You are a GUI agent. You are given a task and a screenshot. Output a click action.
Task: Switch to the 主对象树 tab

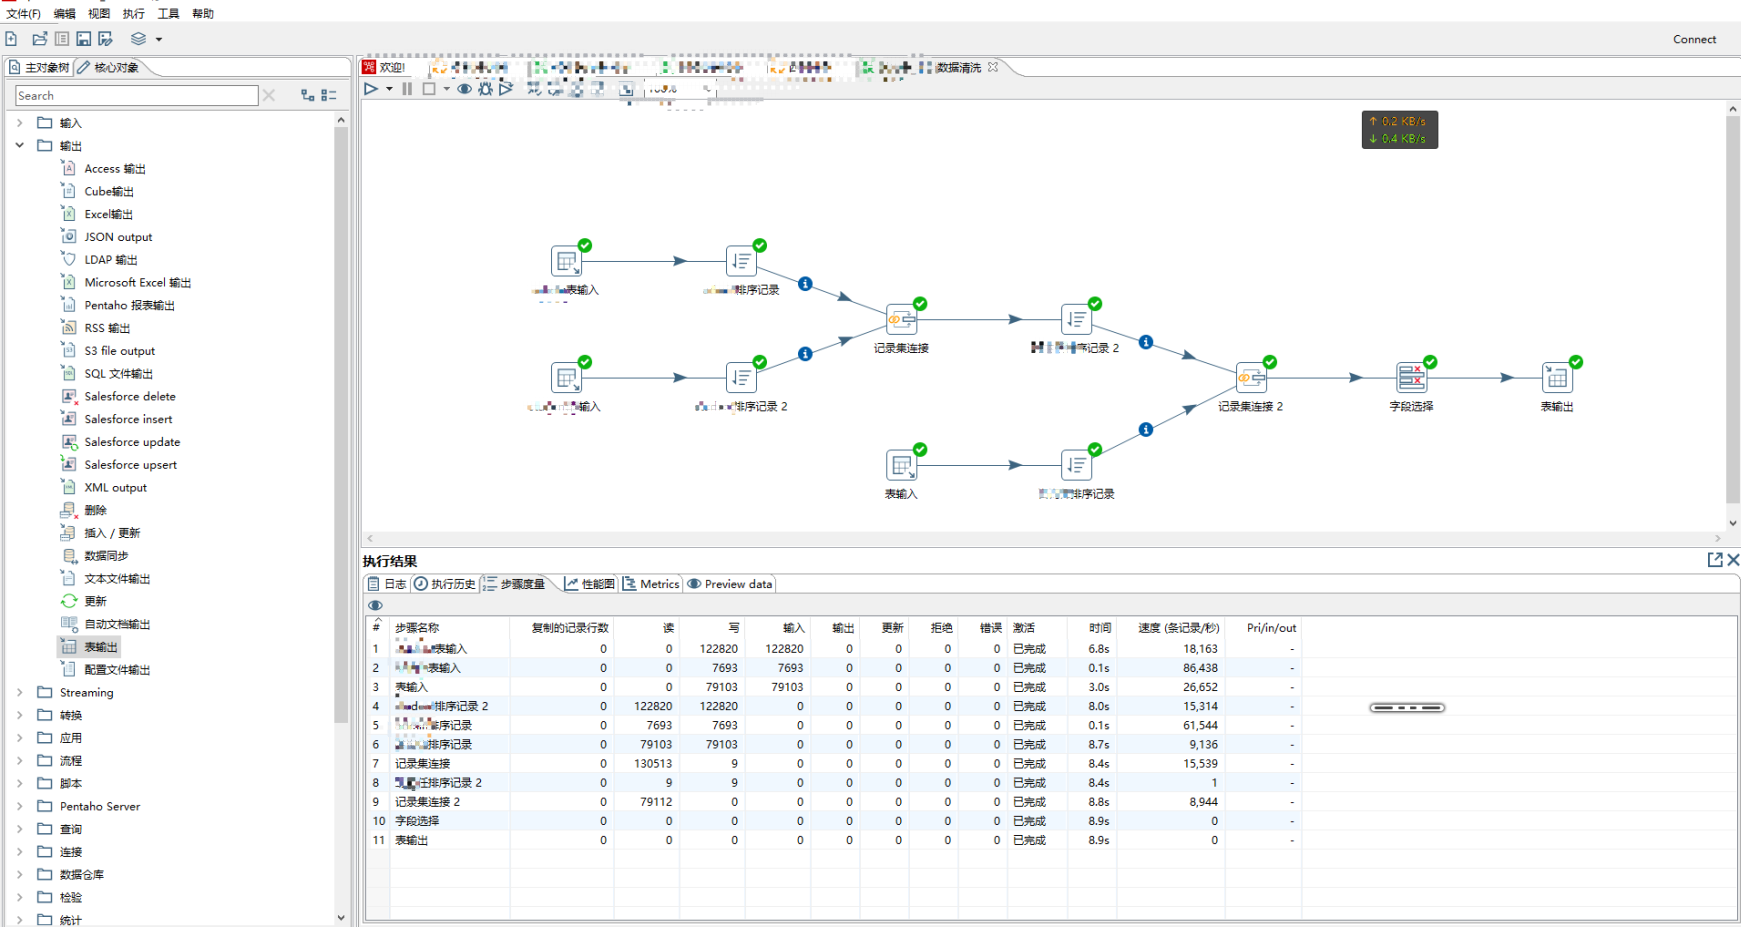coord(39,67)
